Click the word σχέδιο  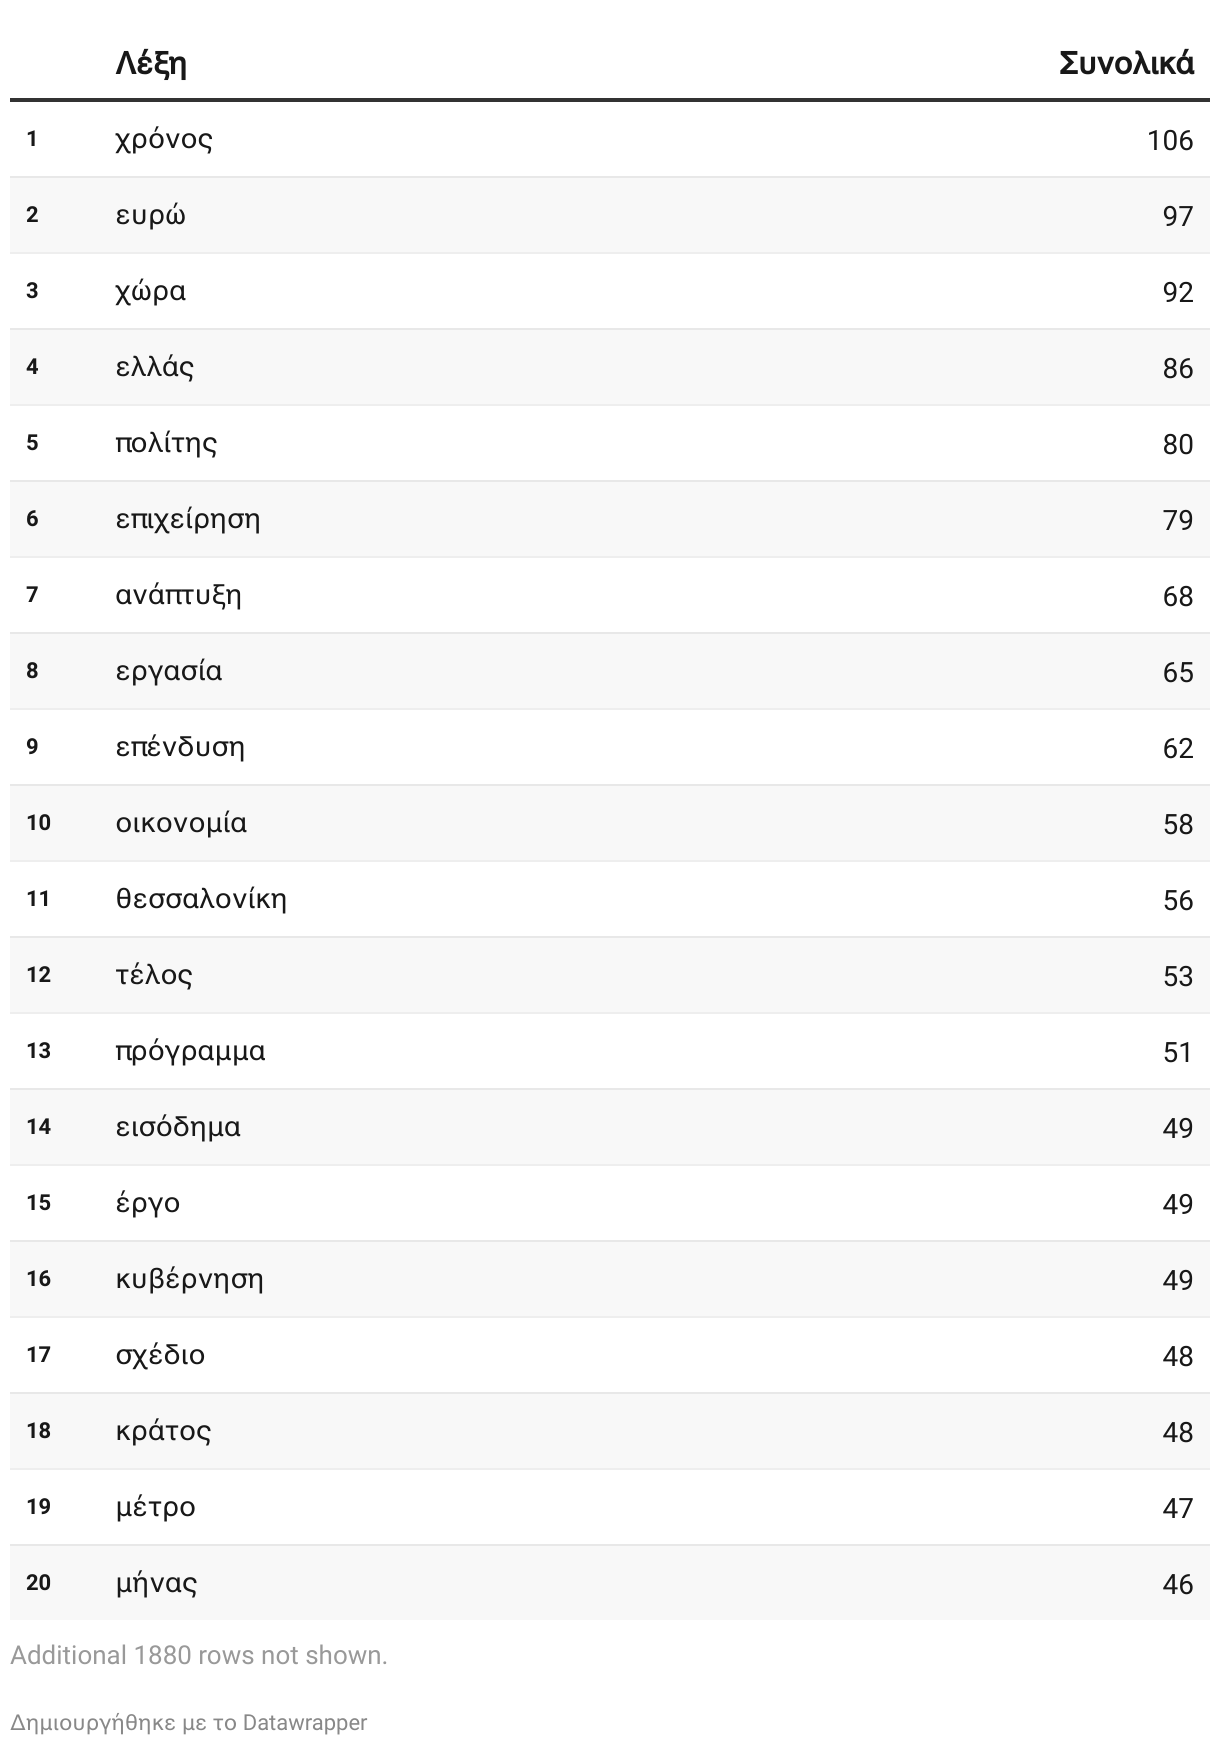tap(160, 1356)
